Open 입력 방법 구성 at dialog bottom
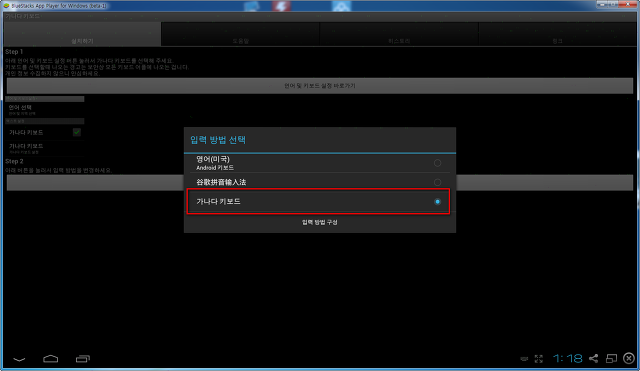 coord(320,222)
